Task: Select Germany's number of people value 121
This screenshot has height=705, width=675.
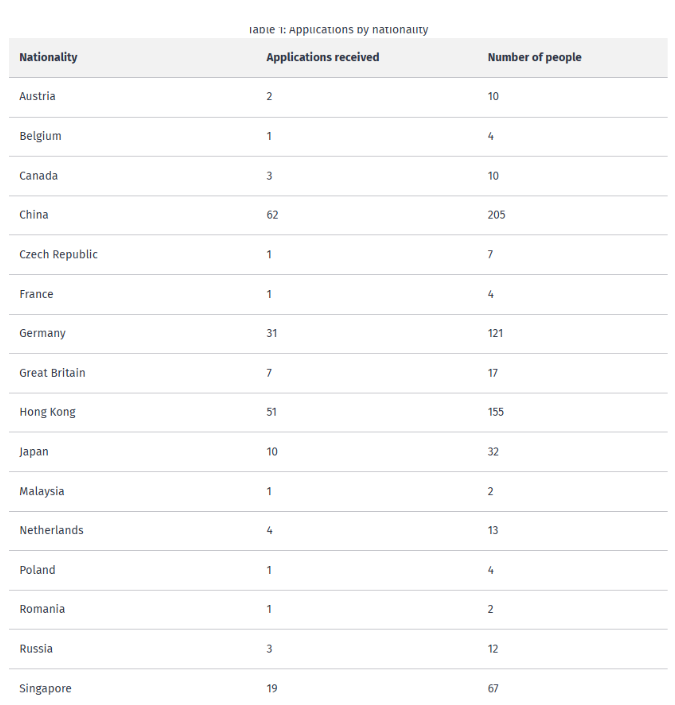Action: click(x=495, y=333)
